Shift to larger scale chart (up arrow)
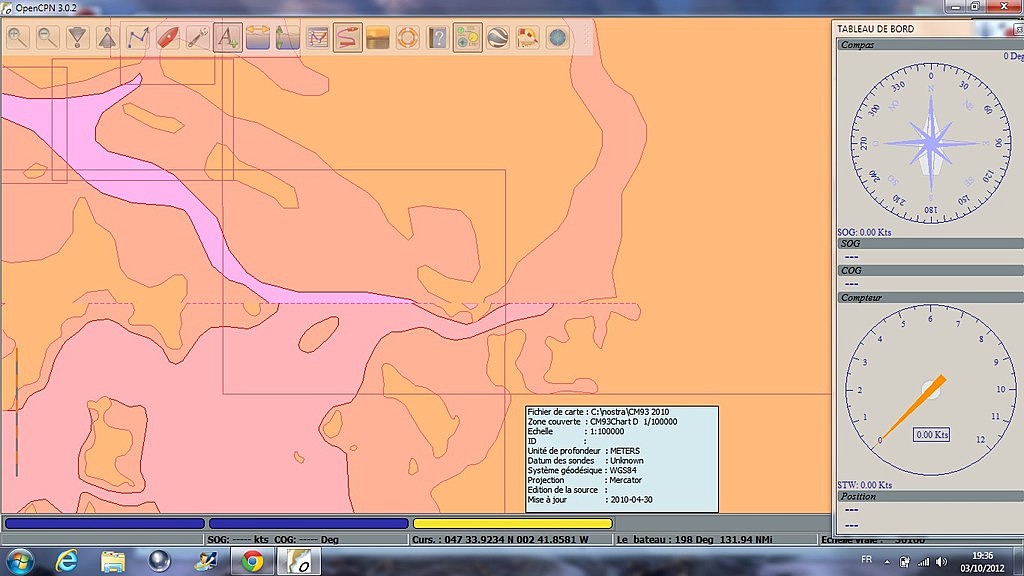 tap(107, 37)
